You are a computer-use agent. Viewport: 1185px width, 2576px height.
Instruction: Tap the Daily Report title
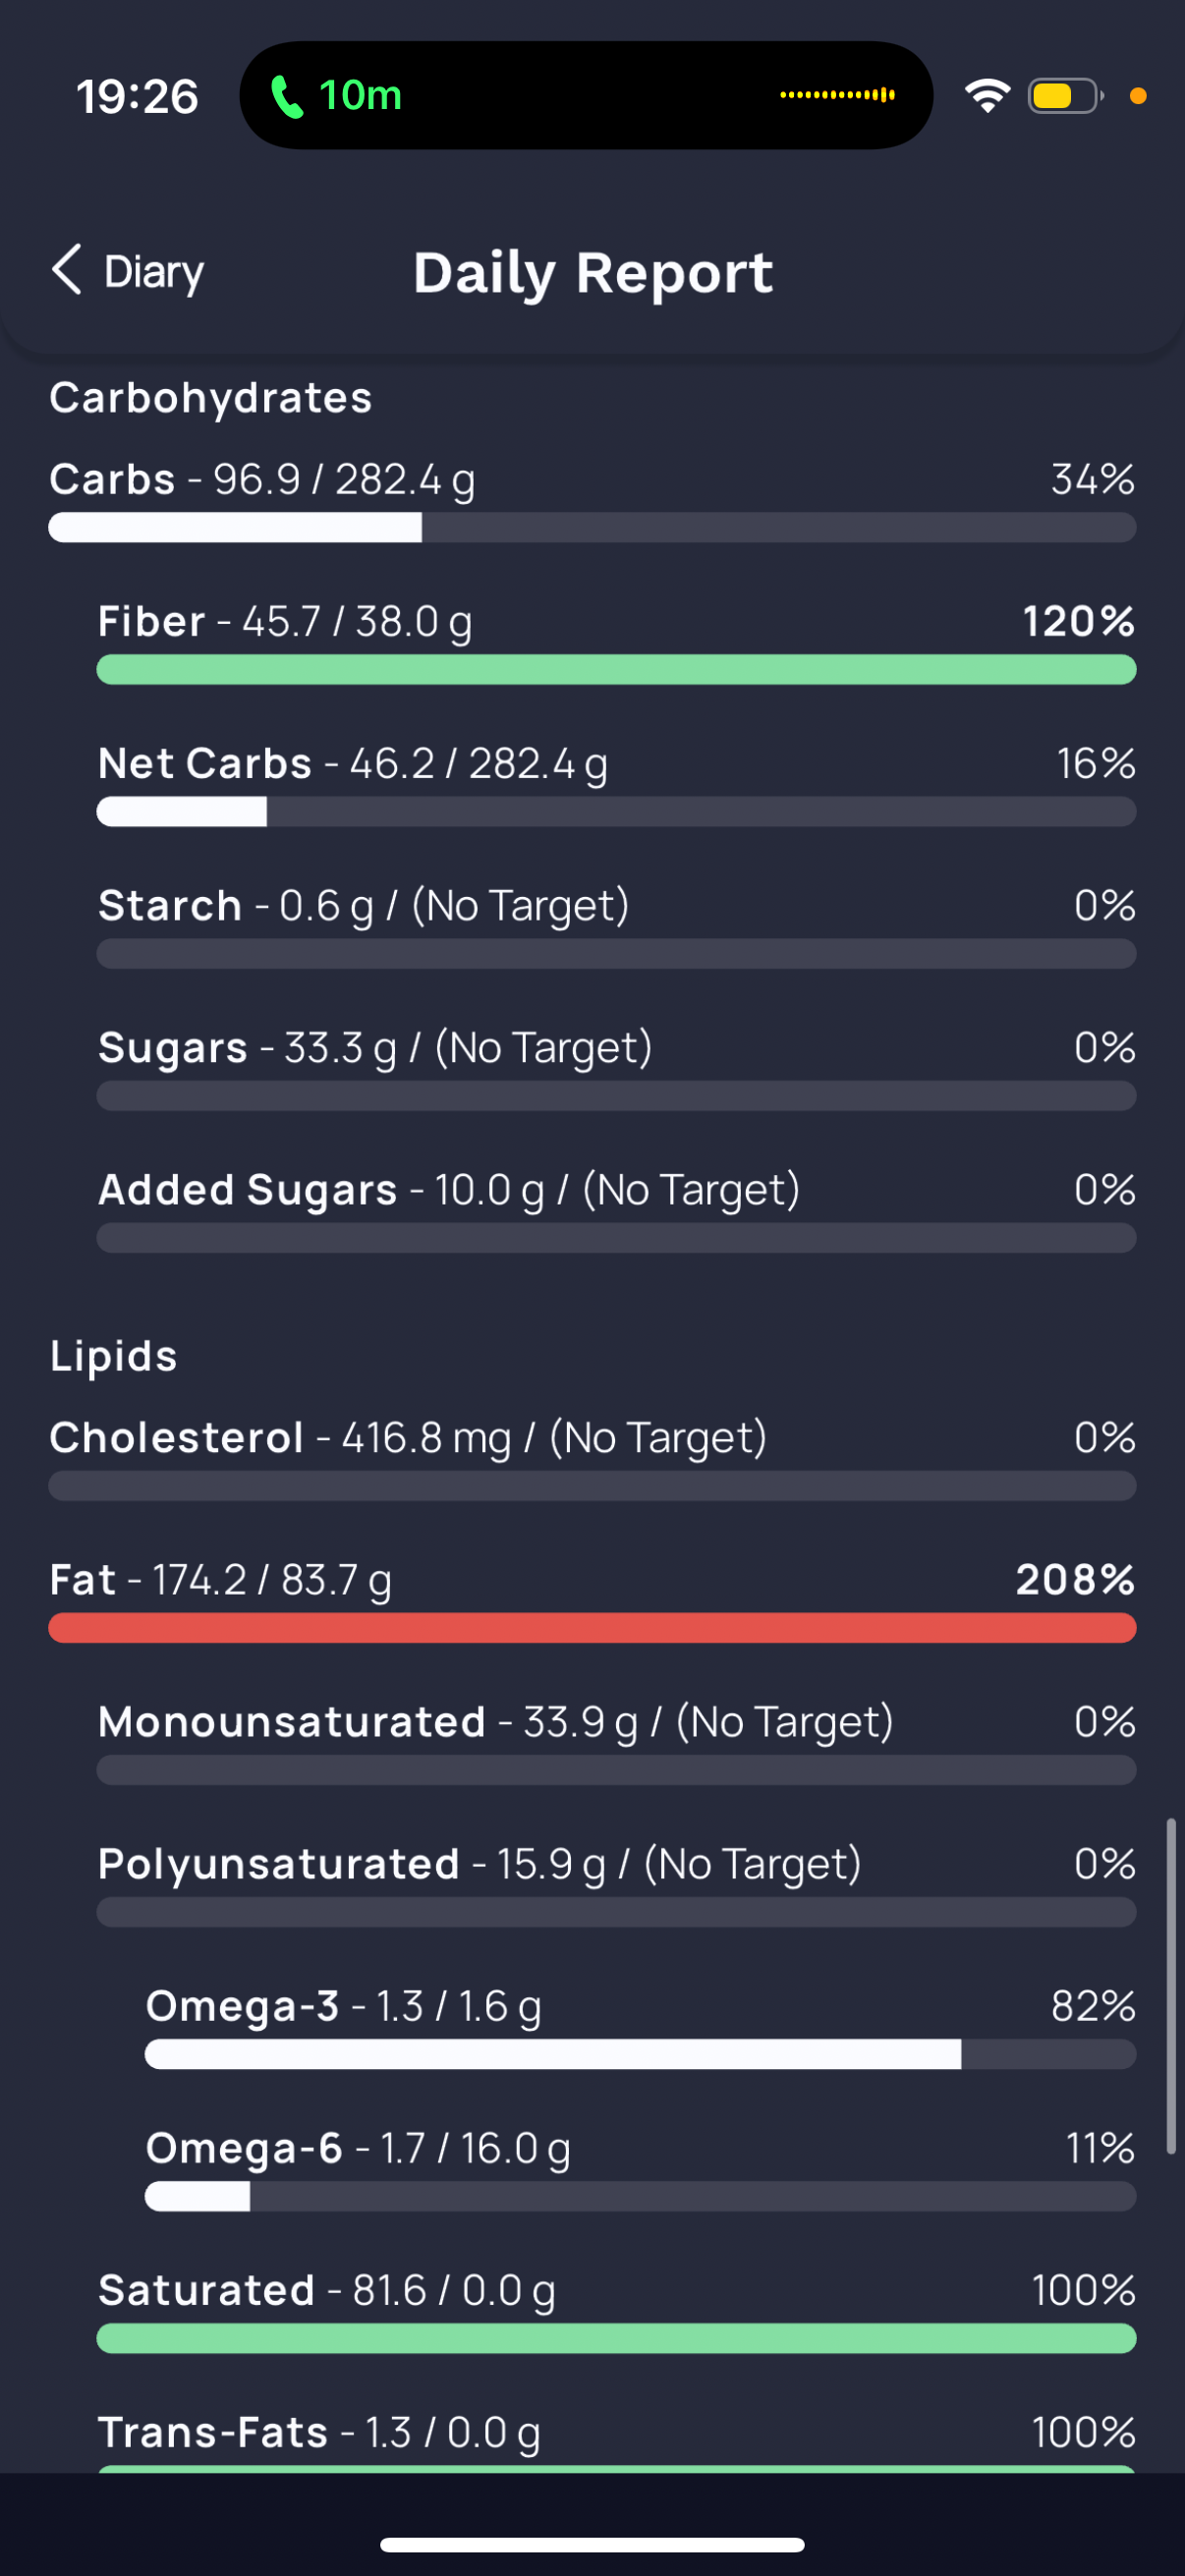pyautogui.click(x=593, y=273)
